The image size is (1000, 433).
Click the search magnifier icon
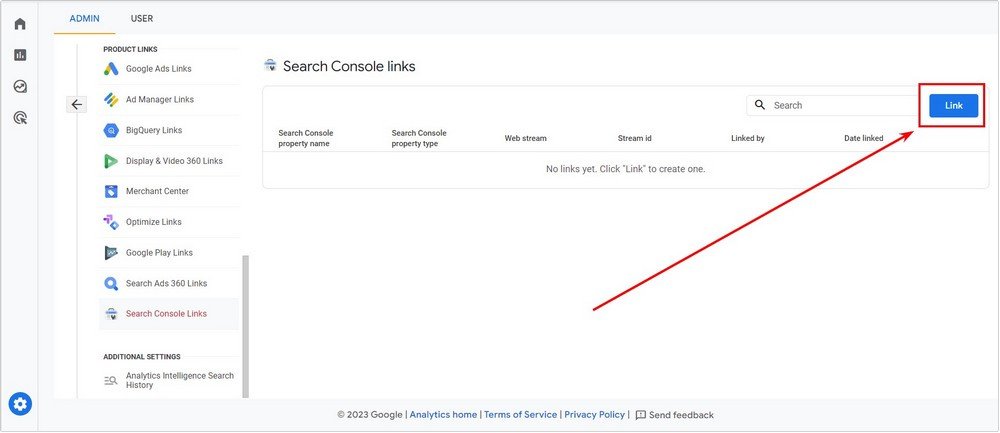(x=760, y=105)
